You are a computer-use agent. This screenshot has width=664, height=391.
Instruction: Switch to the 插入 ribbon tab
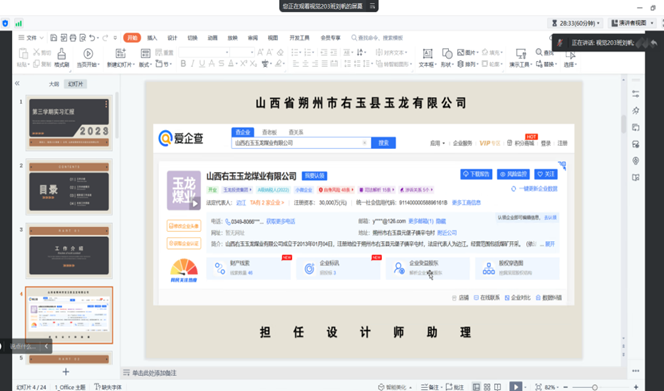(152, 38)
